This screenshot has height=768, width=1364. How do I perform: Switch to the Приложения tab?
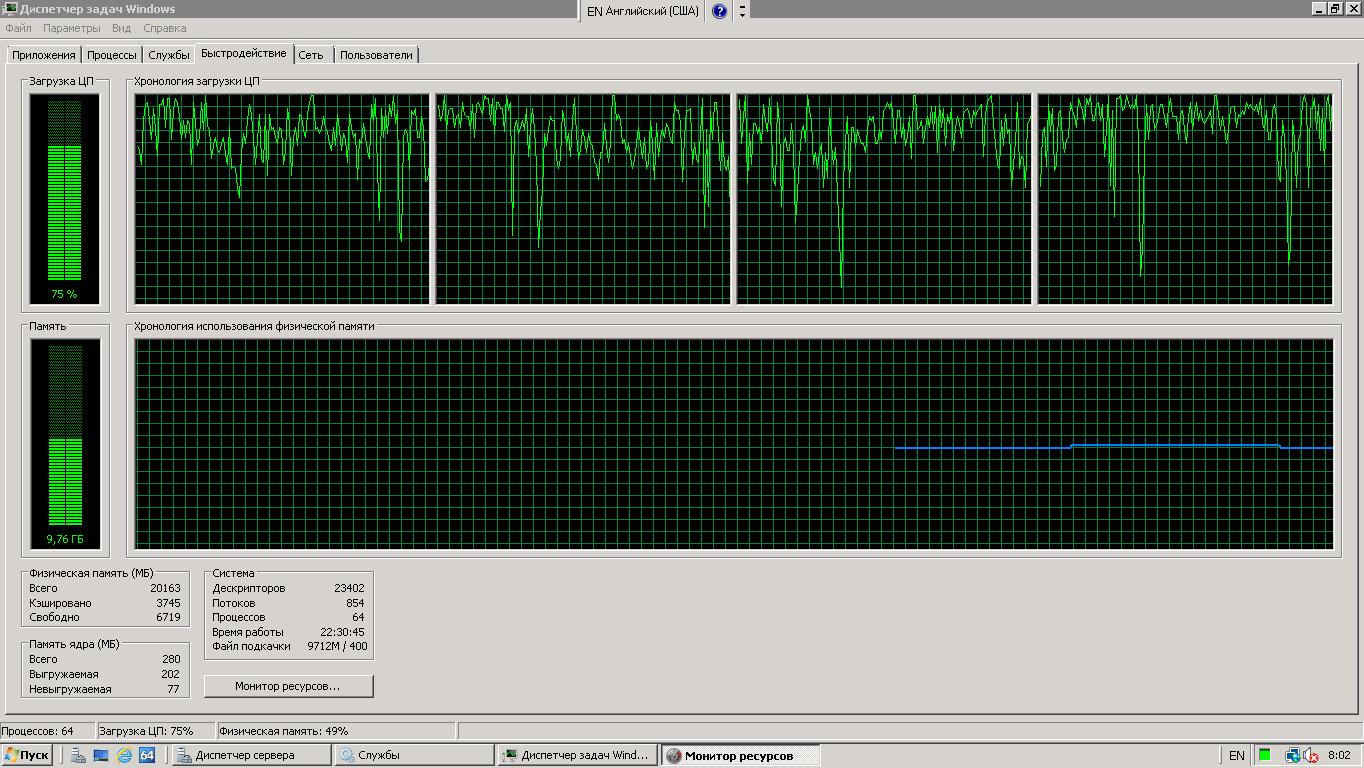coord(43,55)
